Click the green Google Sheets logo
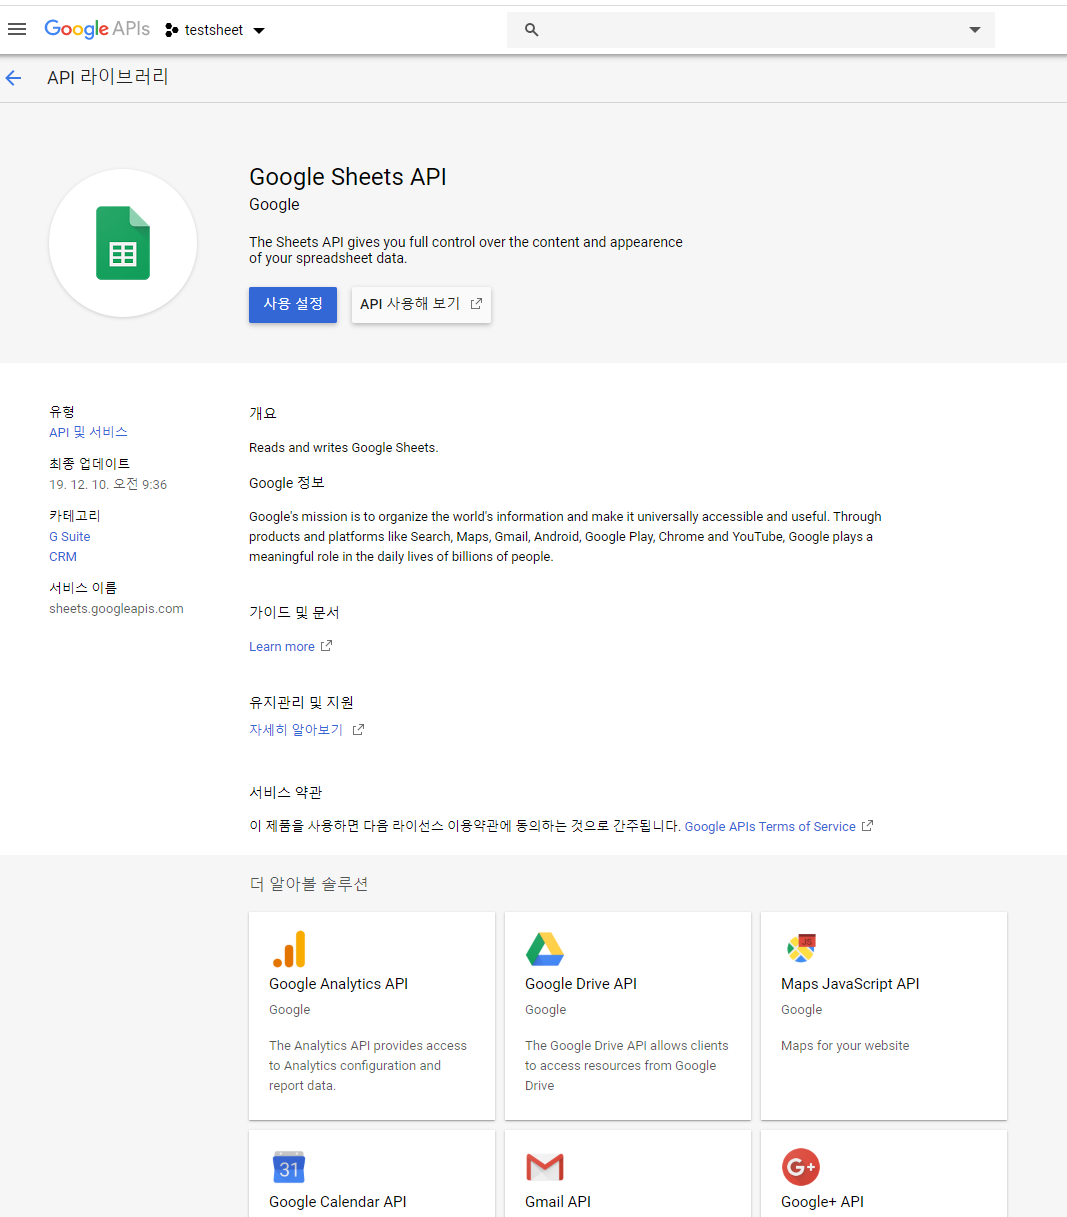The image size is (1067, 1217). coord(123,243)
